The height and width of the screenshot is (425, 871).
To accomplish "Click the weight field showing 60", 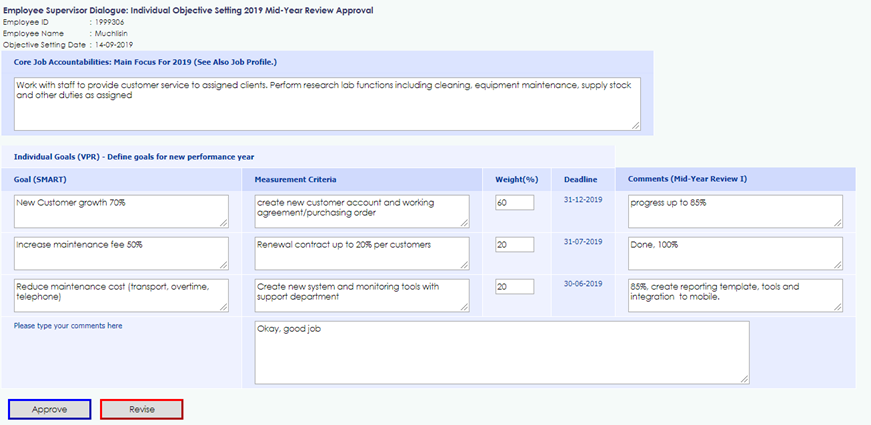I will tap(515, 203).
